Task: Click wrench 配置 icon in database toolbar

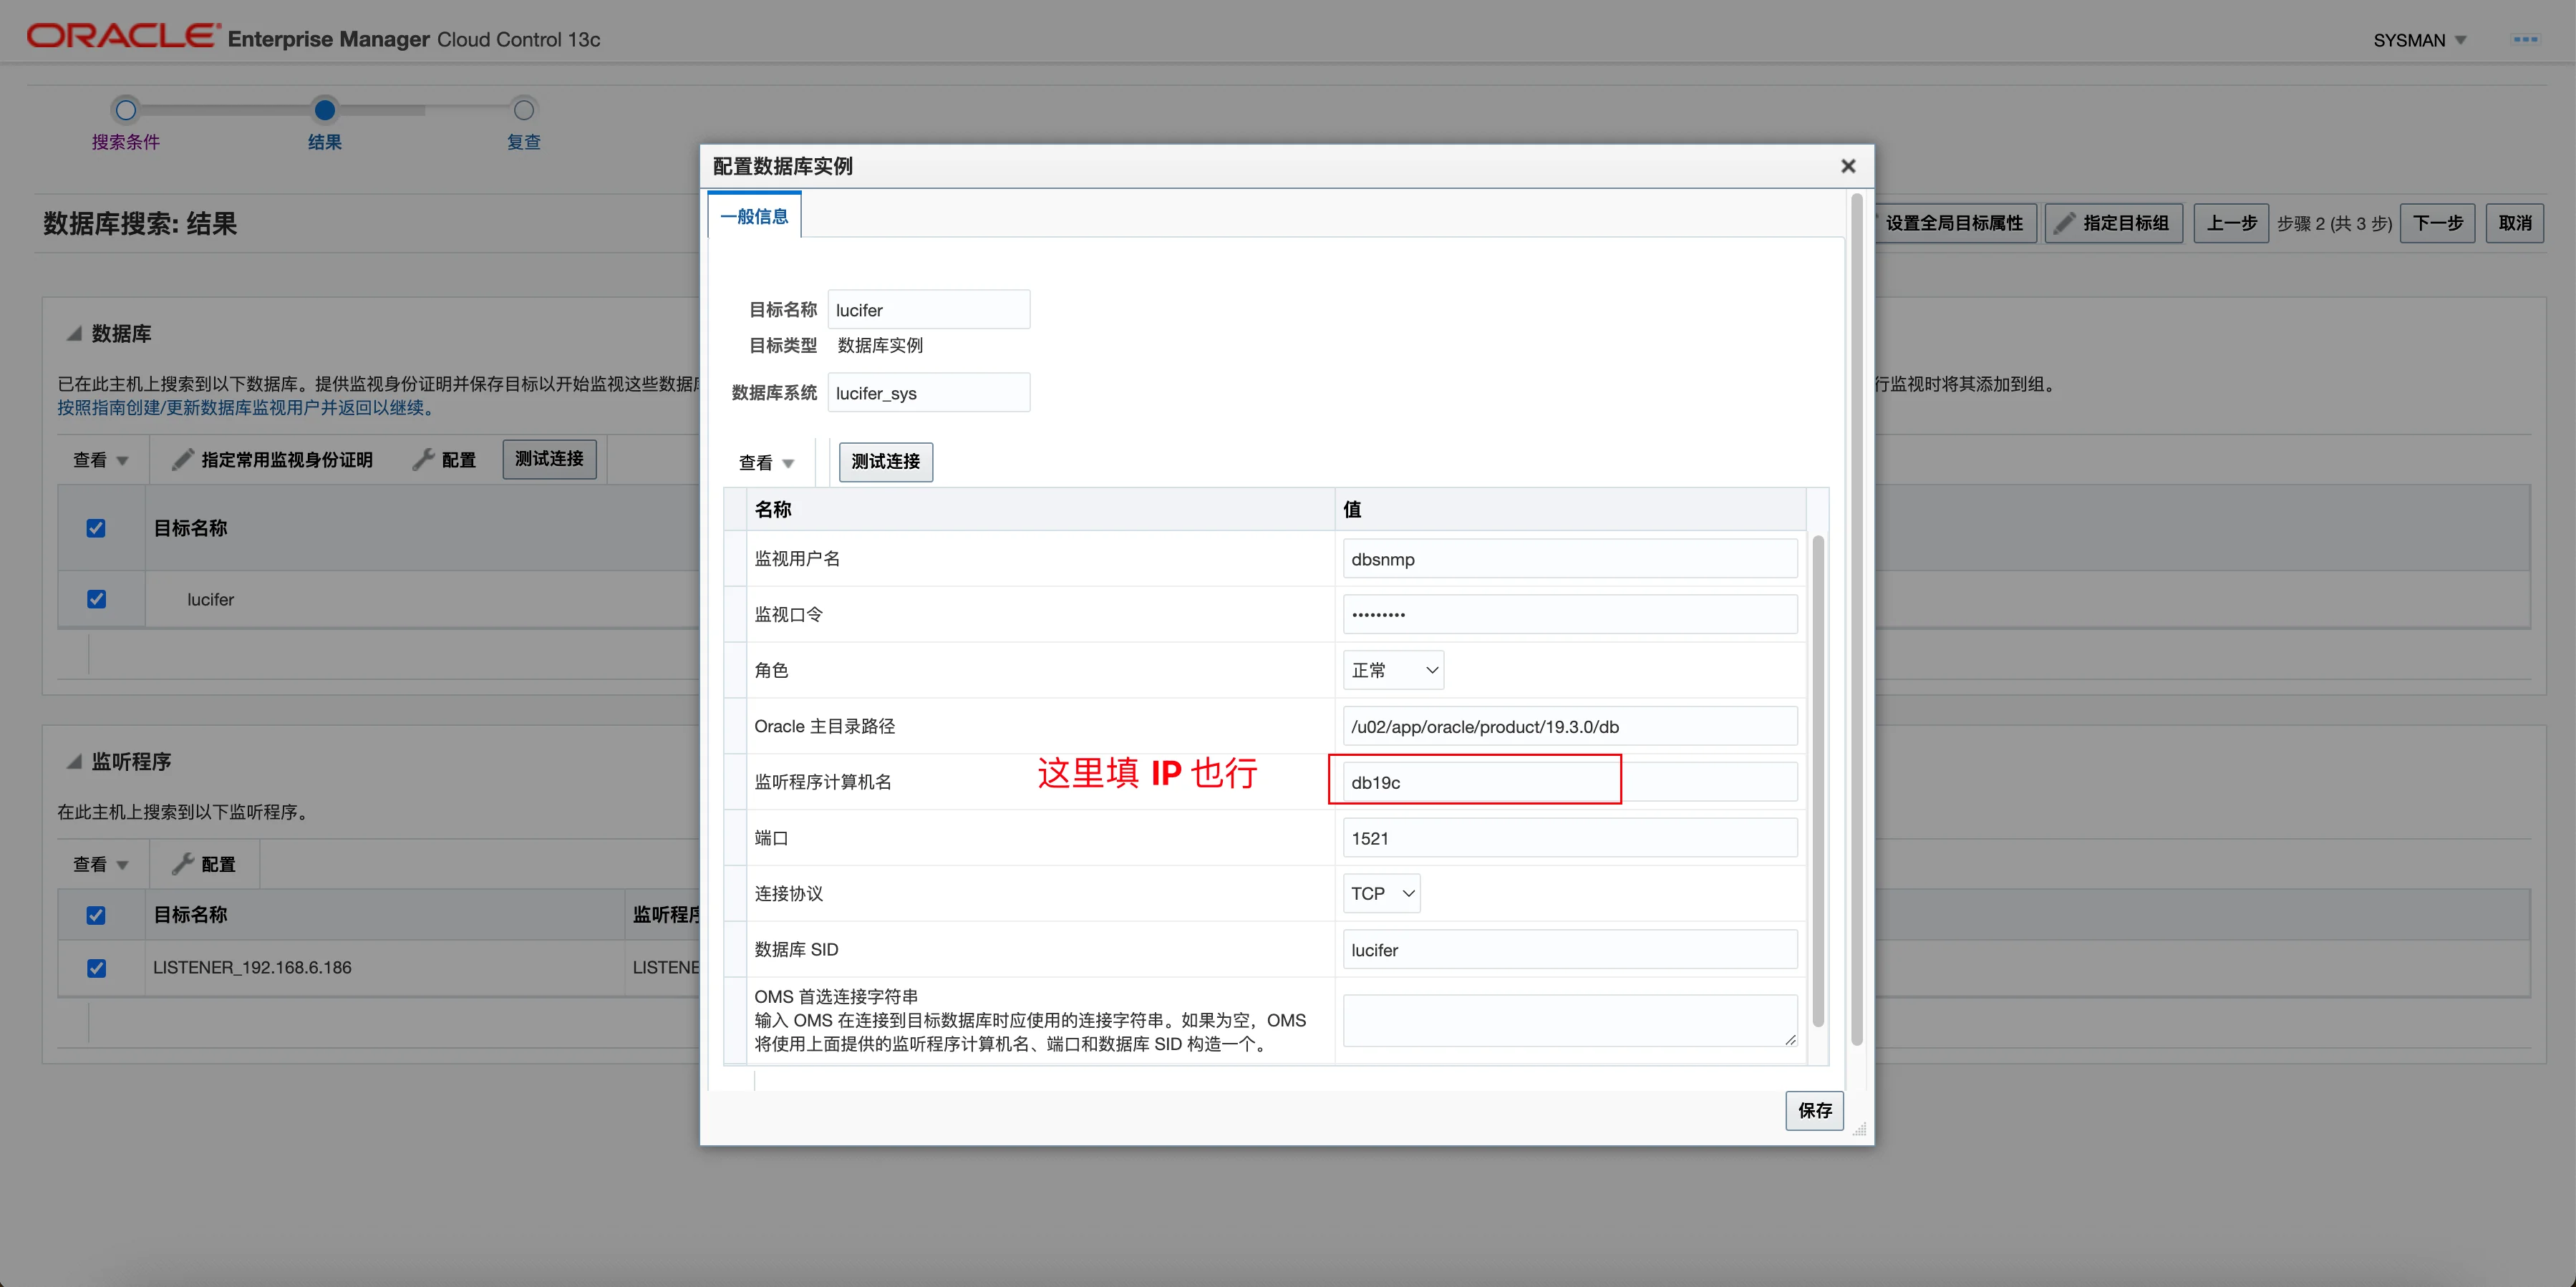Action: point(424,459)
